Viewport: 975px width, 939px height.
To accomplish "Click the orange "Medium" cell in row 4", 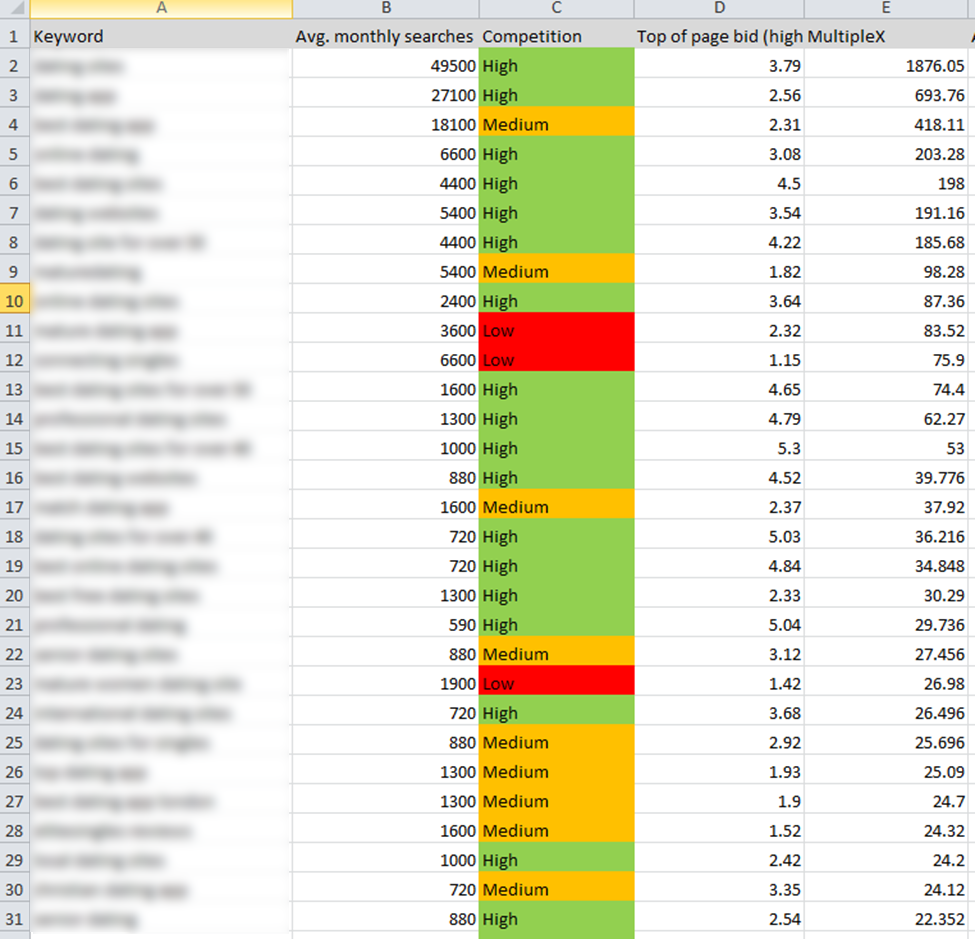I will [556, 125].
